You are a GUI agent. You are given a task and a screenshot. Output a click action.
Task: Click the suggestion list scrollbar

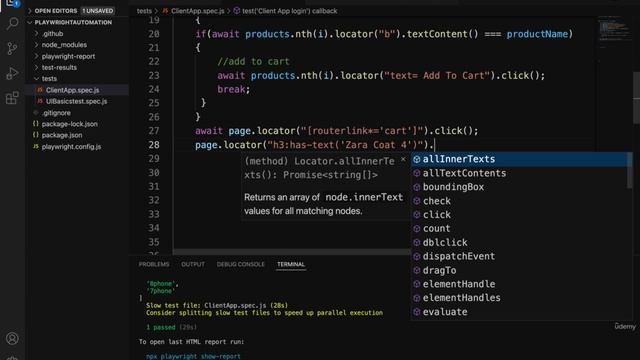[x=630, y=171]
